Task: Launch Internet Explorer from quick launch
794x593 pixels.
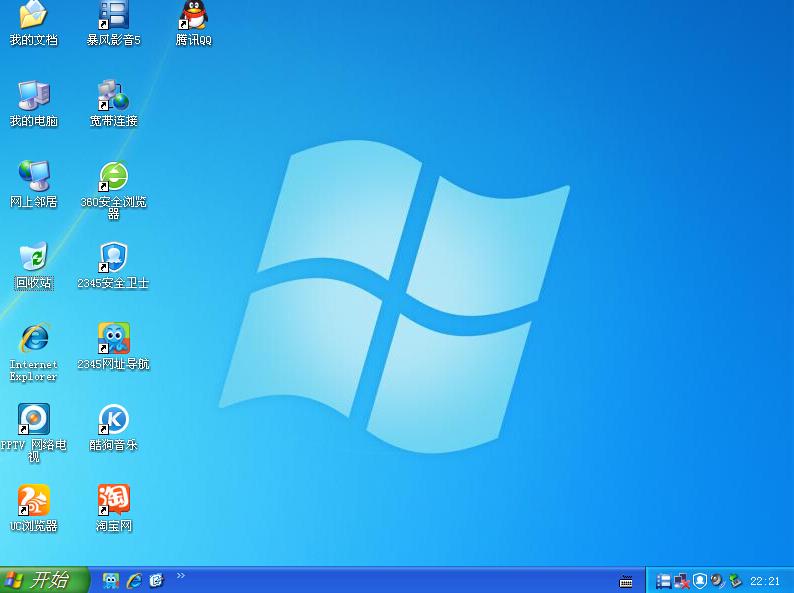Action: pyautogui.click(x=134, y=580)
